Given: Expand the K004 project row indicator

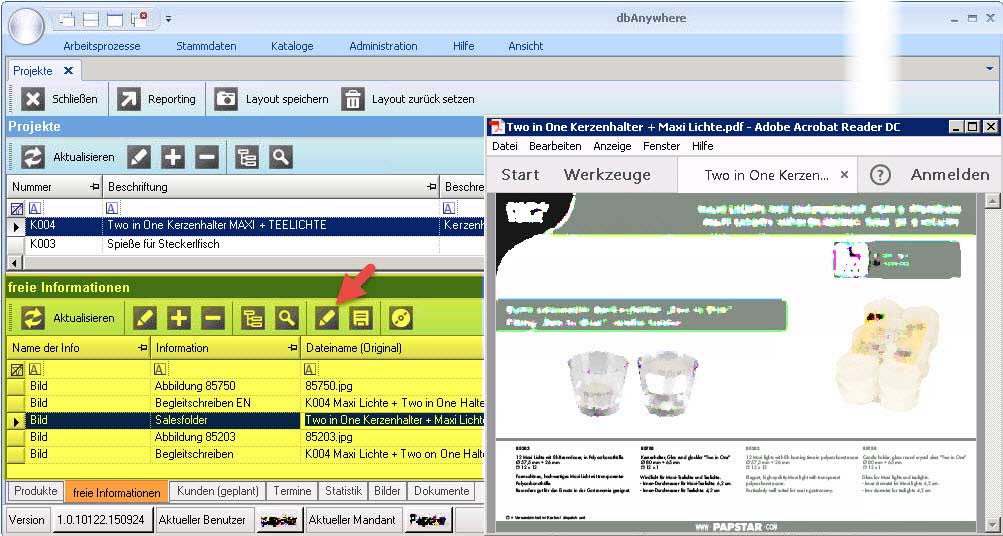Looking at the screenshot, I should click(16, 226).
